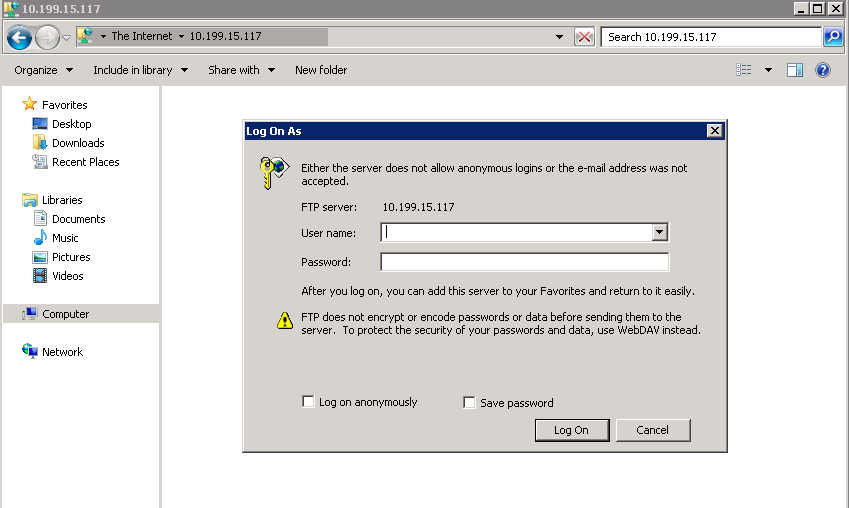Enable Log on anonymously checkbox
849x508 pixels.
(308, 401)
